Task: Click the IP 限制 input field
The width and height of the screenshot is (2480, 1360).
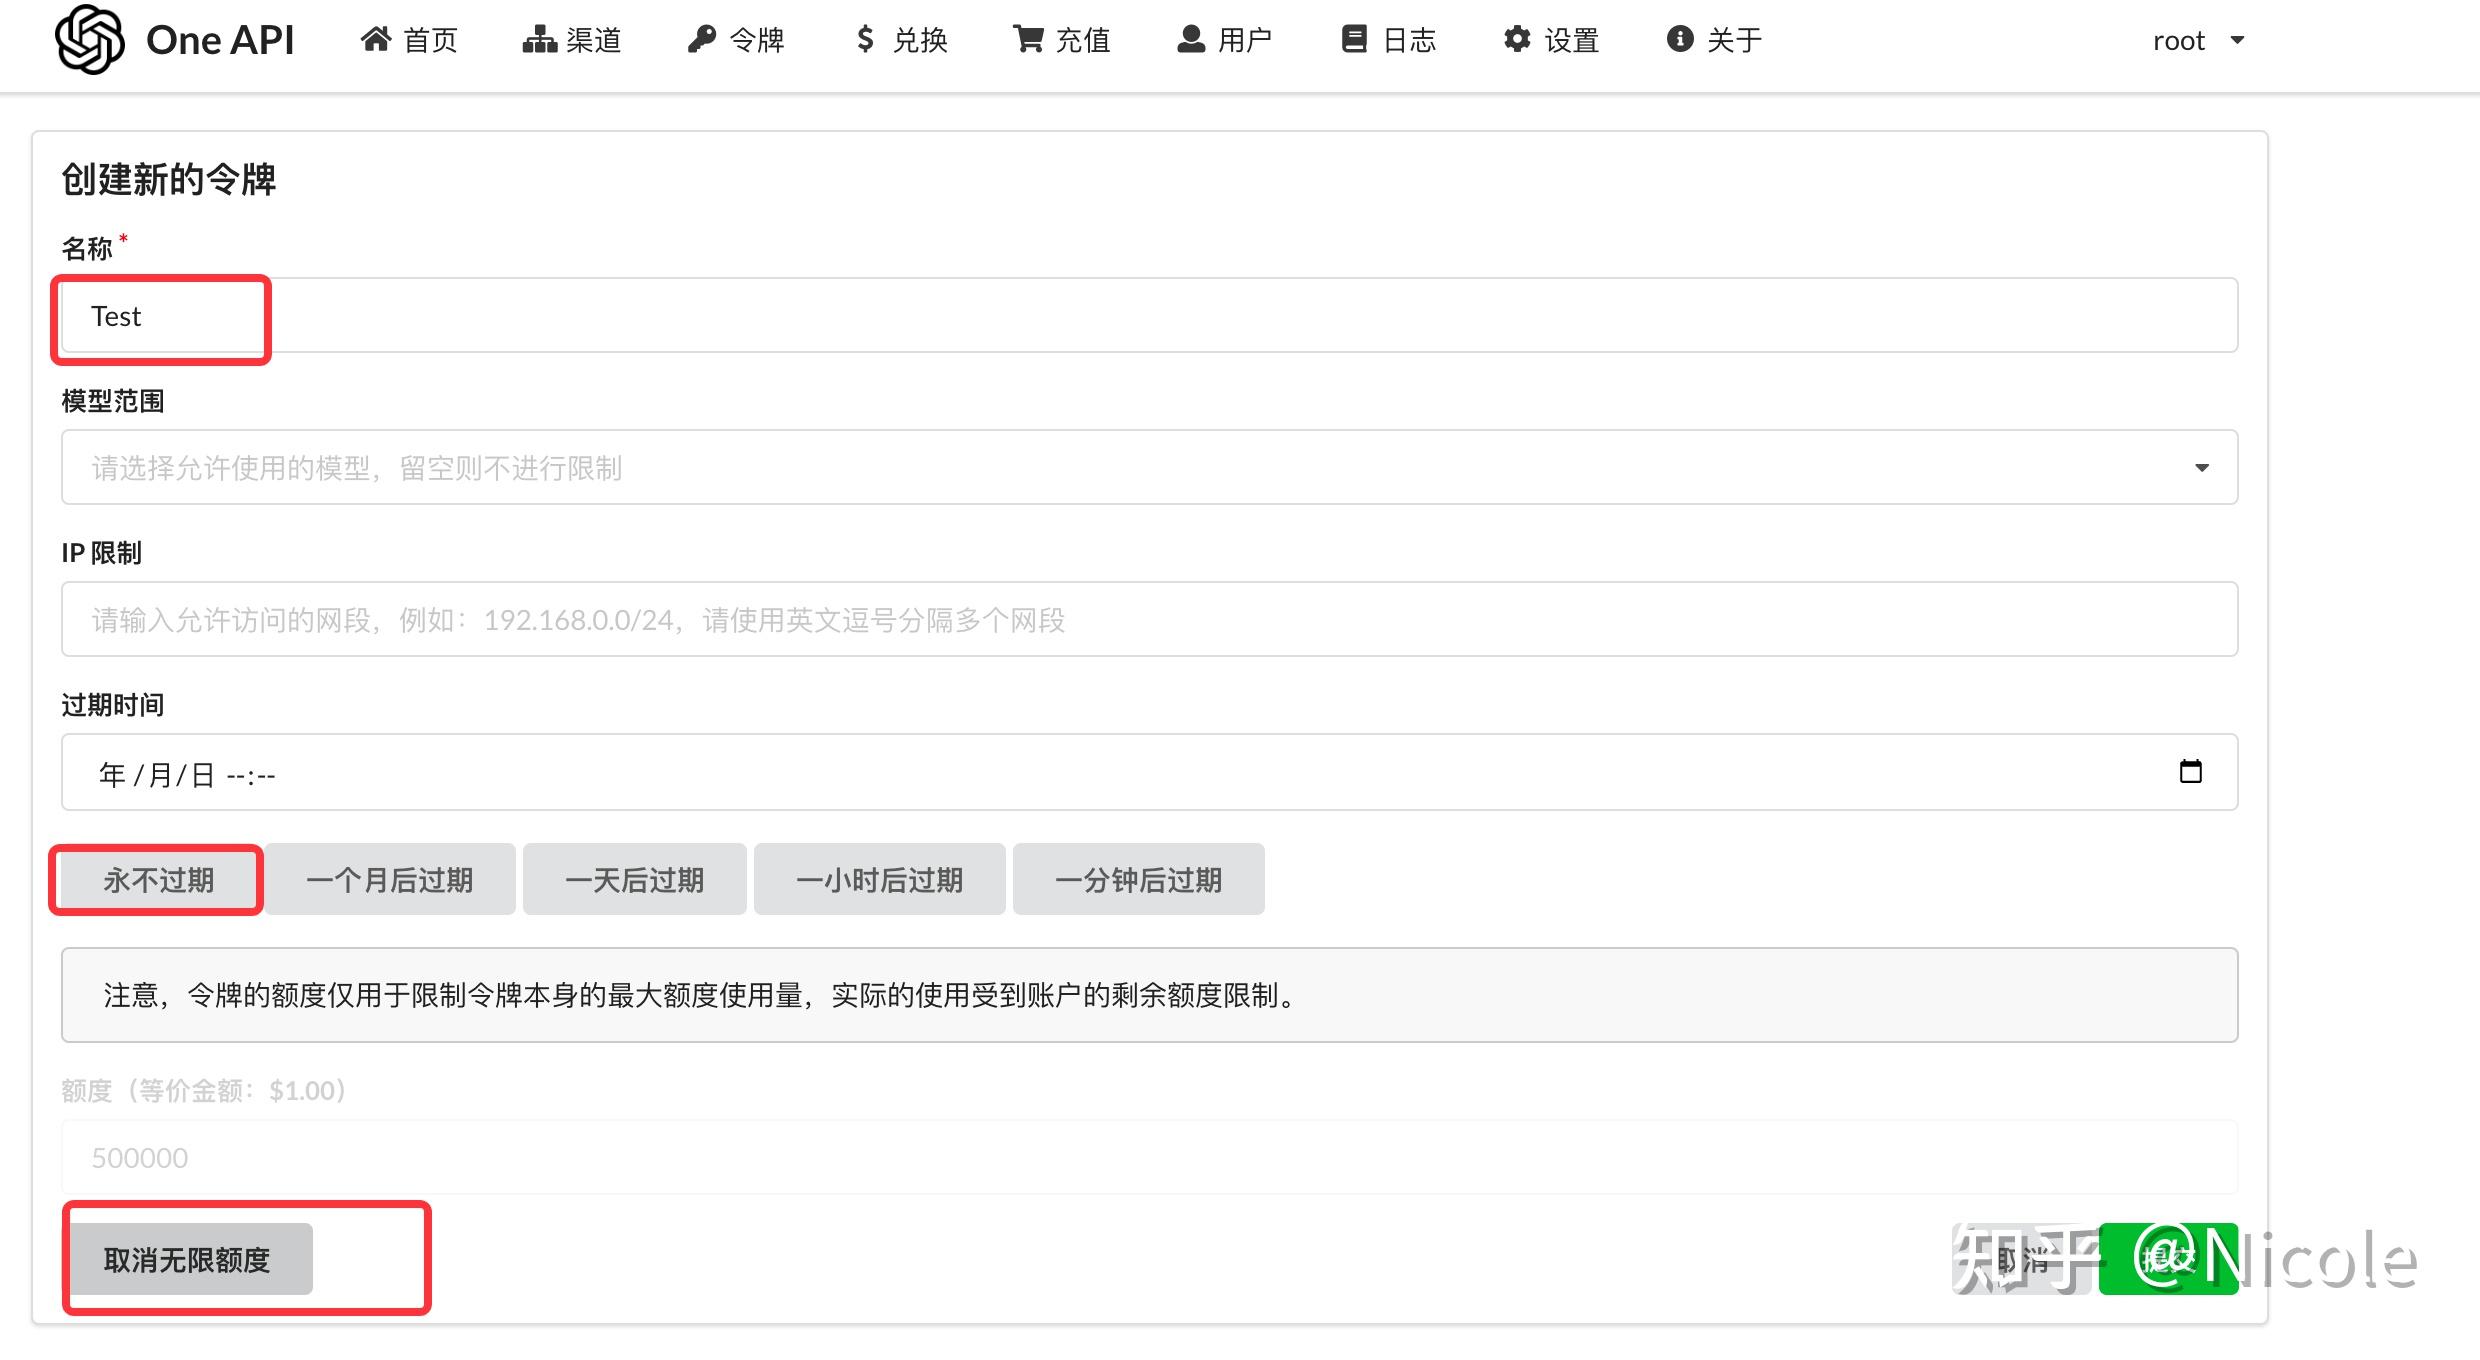Action: point(1149,620)
